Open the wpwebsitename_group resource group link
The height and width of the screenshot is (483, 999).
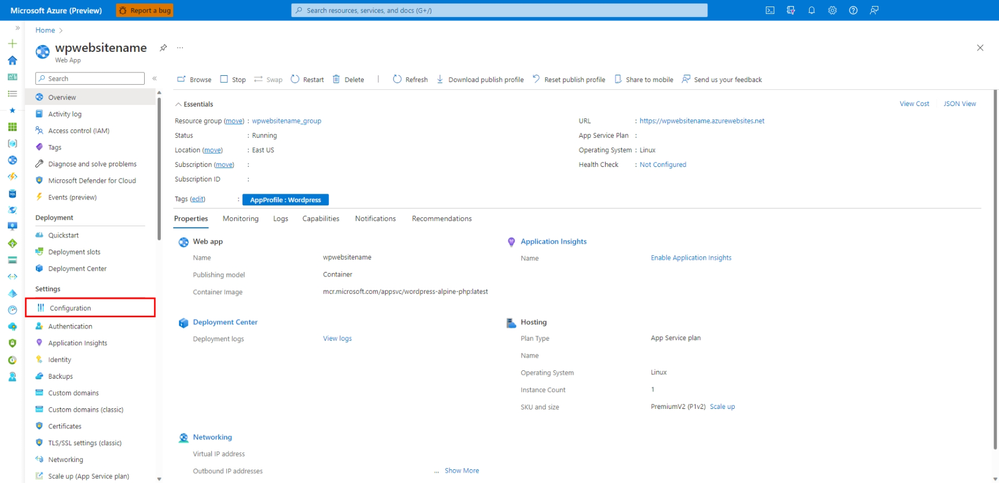click(287, 120)
